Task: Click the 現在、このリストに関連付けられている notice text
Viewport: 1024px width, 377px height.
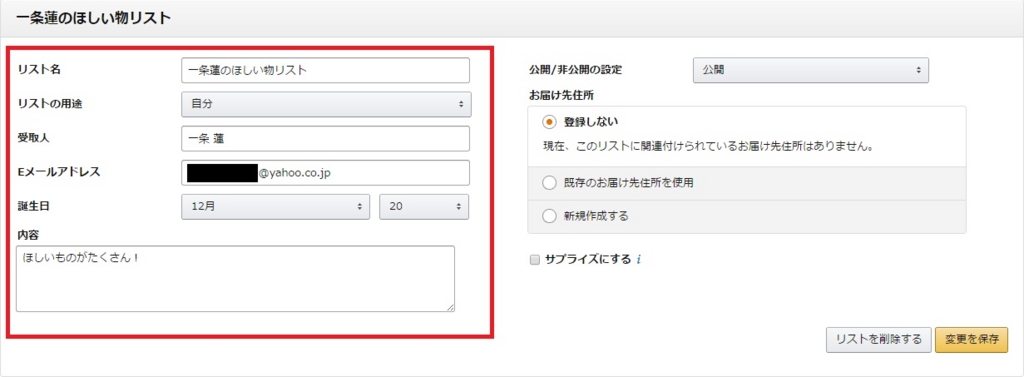Action: pyautogui.click(x=709, y=146)
